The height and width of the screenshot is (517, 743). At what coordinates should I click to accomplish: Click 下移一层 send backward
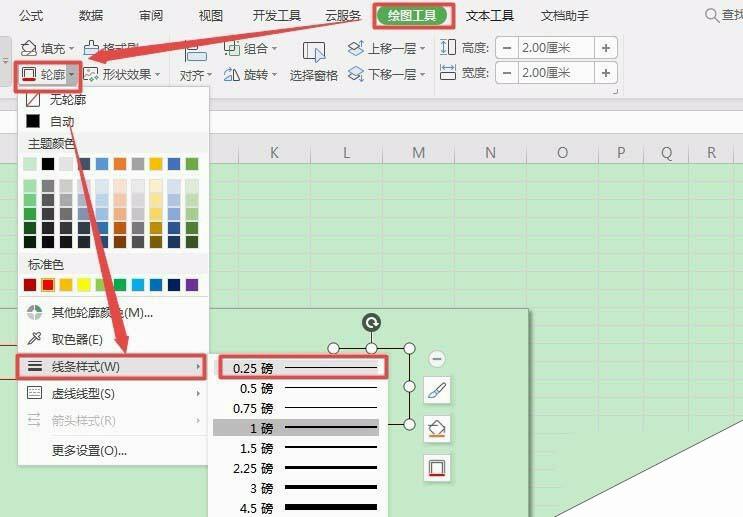(387, 74)
